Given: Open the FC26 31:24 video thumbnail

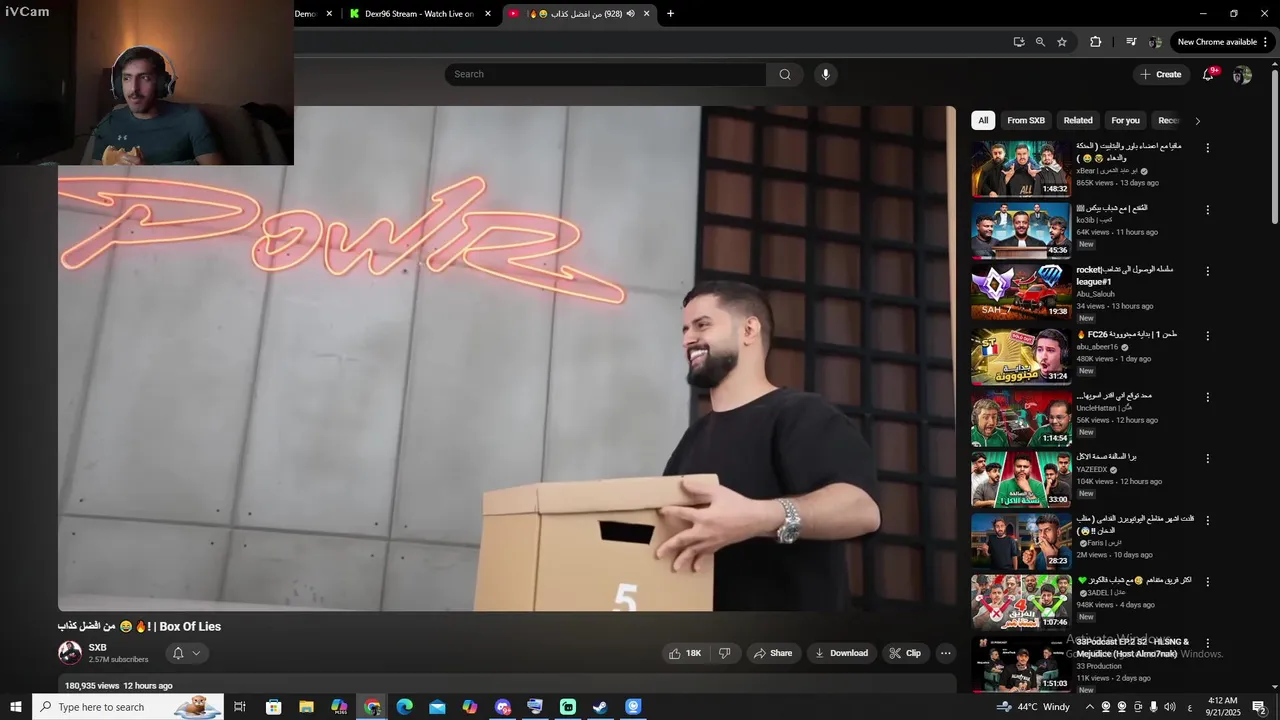Looking at the screenshot, I should point(1021,356).
